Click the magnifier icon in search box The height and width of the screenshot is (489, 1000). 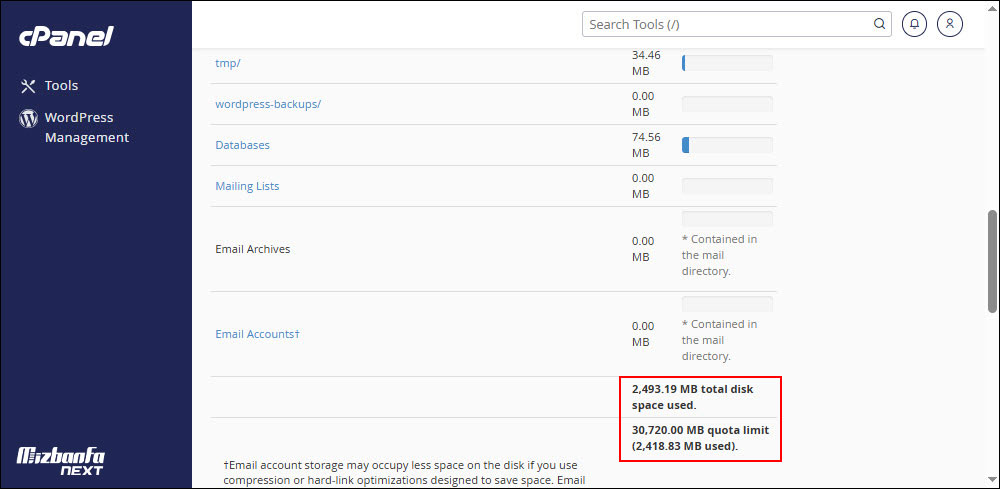point(879,24)
